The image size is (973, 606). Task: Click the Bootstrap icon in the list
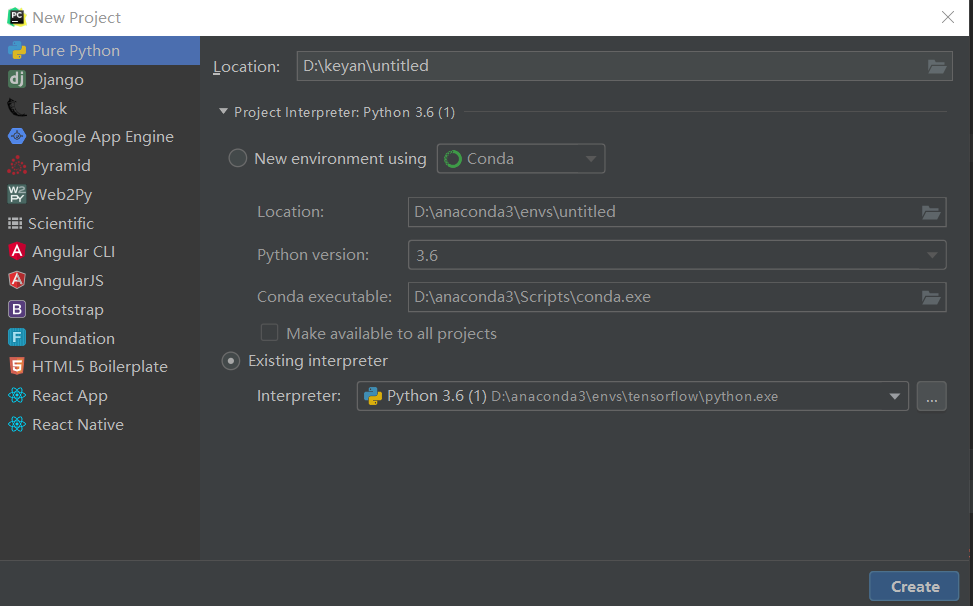tap(16, 310)
